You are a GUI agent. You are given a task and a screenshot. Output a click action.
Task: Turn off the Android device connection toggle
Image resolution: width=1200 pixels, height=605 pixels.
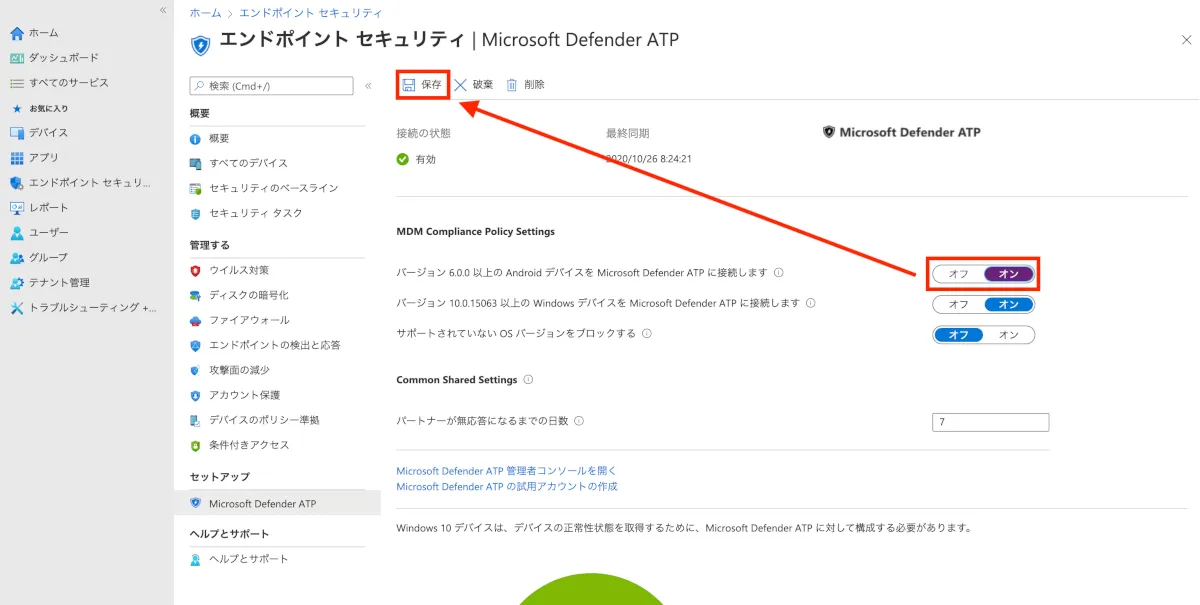(959, 273)
